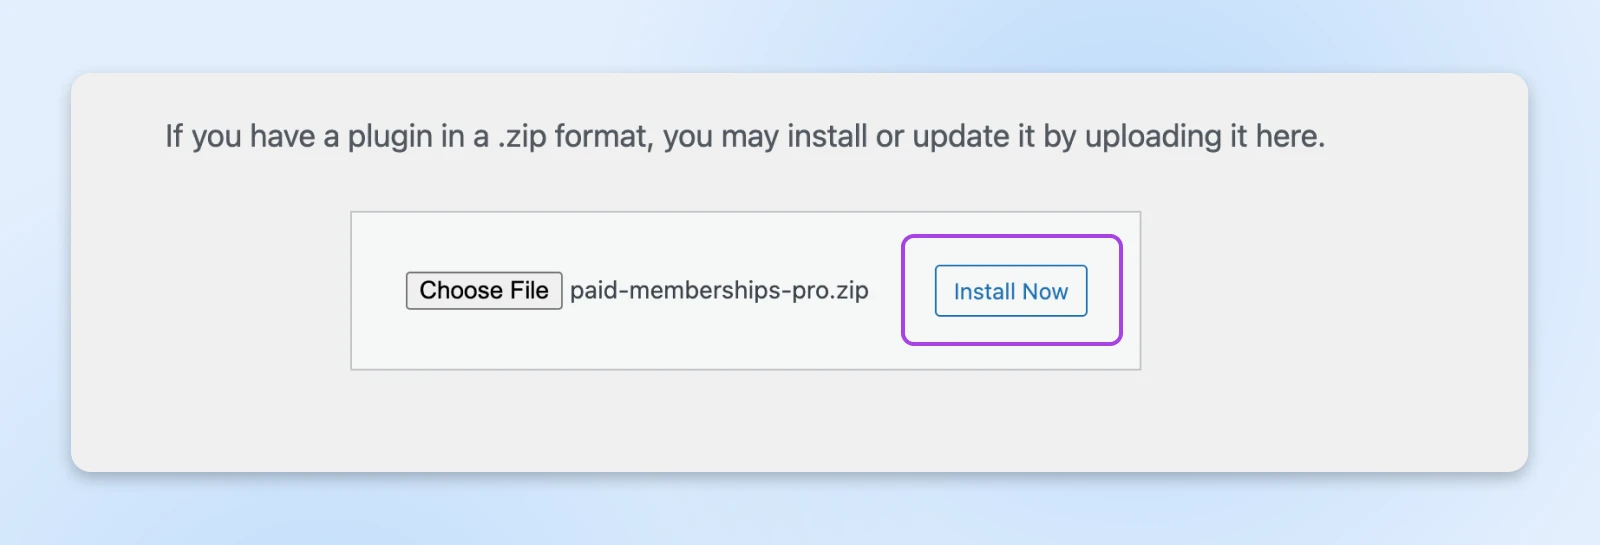Click the word "install" in the sentence
Image resolution: width=1600 pixels, height=545 pixels.
pos(827,137)
